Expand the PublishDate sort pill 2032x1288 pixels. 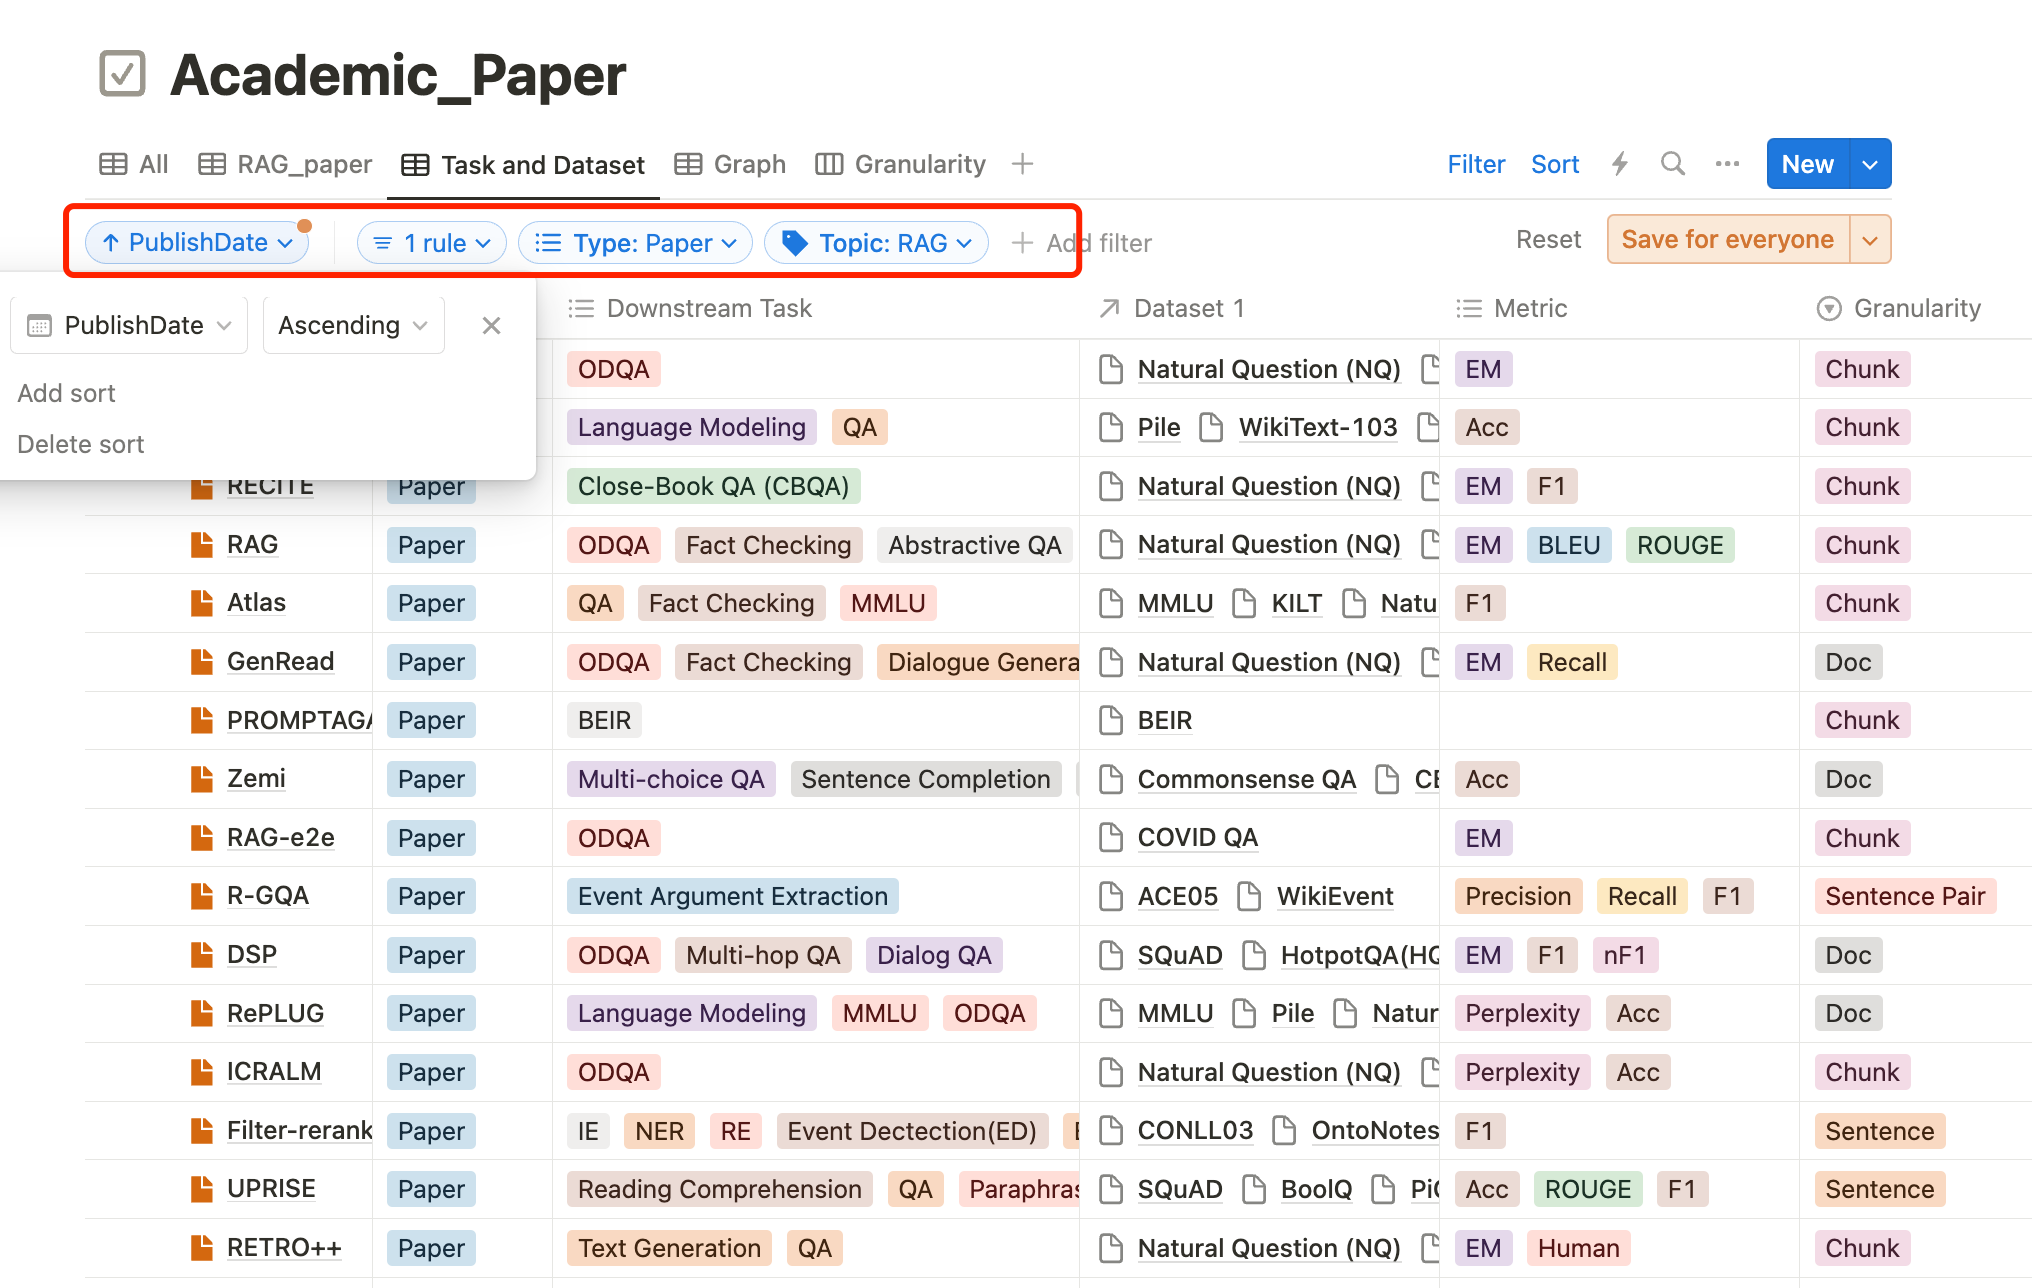click(x=197, y=243)
